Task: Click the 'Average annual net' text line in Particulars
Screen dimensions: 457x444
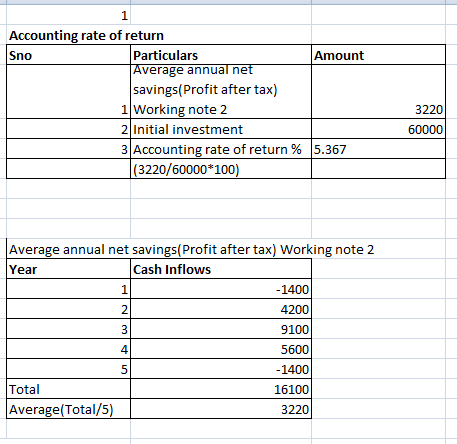Action: click(x=193, y=70)
